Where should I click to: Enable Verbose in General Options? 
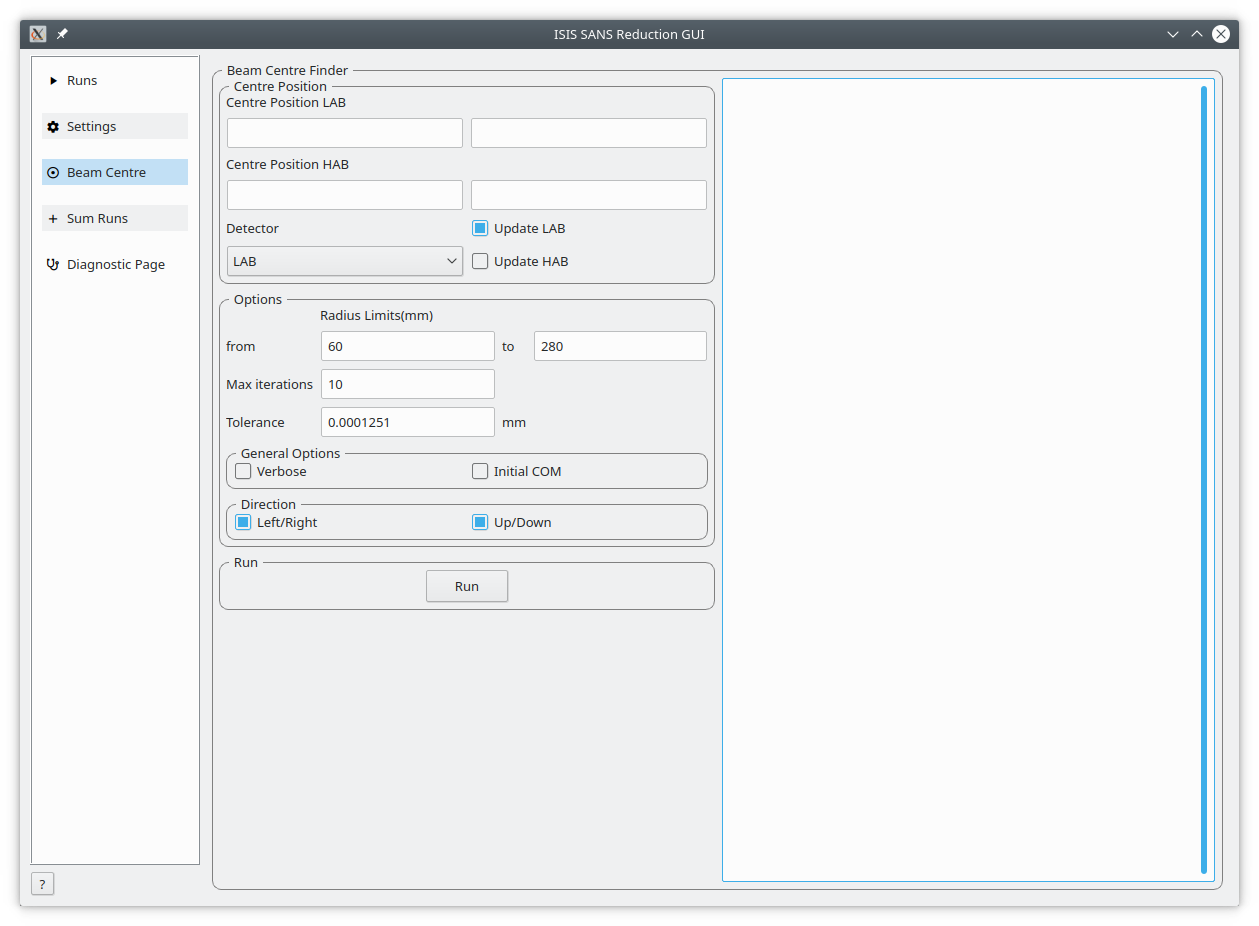[x=243, y=472]
